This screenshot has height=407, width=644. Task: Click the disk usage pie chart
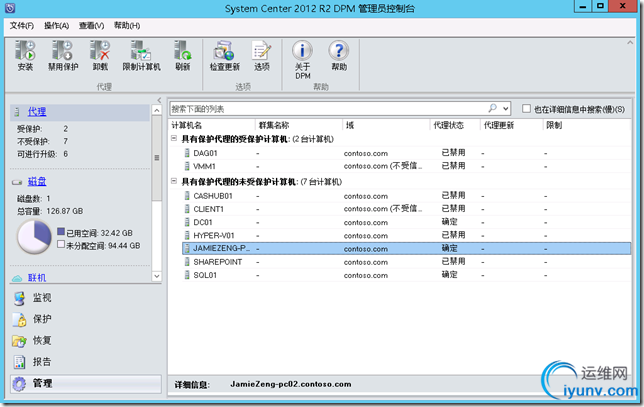point(34,237)
